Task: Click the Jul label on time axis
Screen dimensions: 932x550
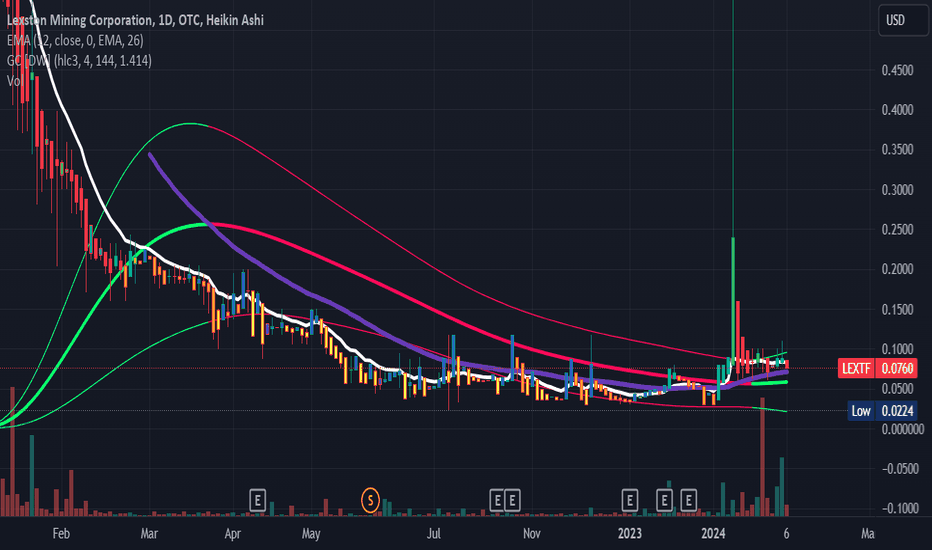Action: [434, 533]
